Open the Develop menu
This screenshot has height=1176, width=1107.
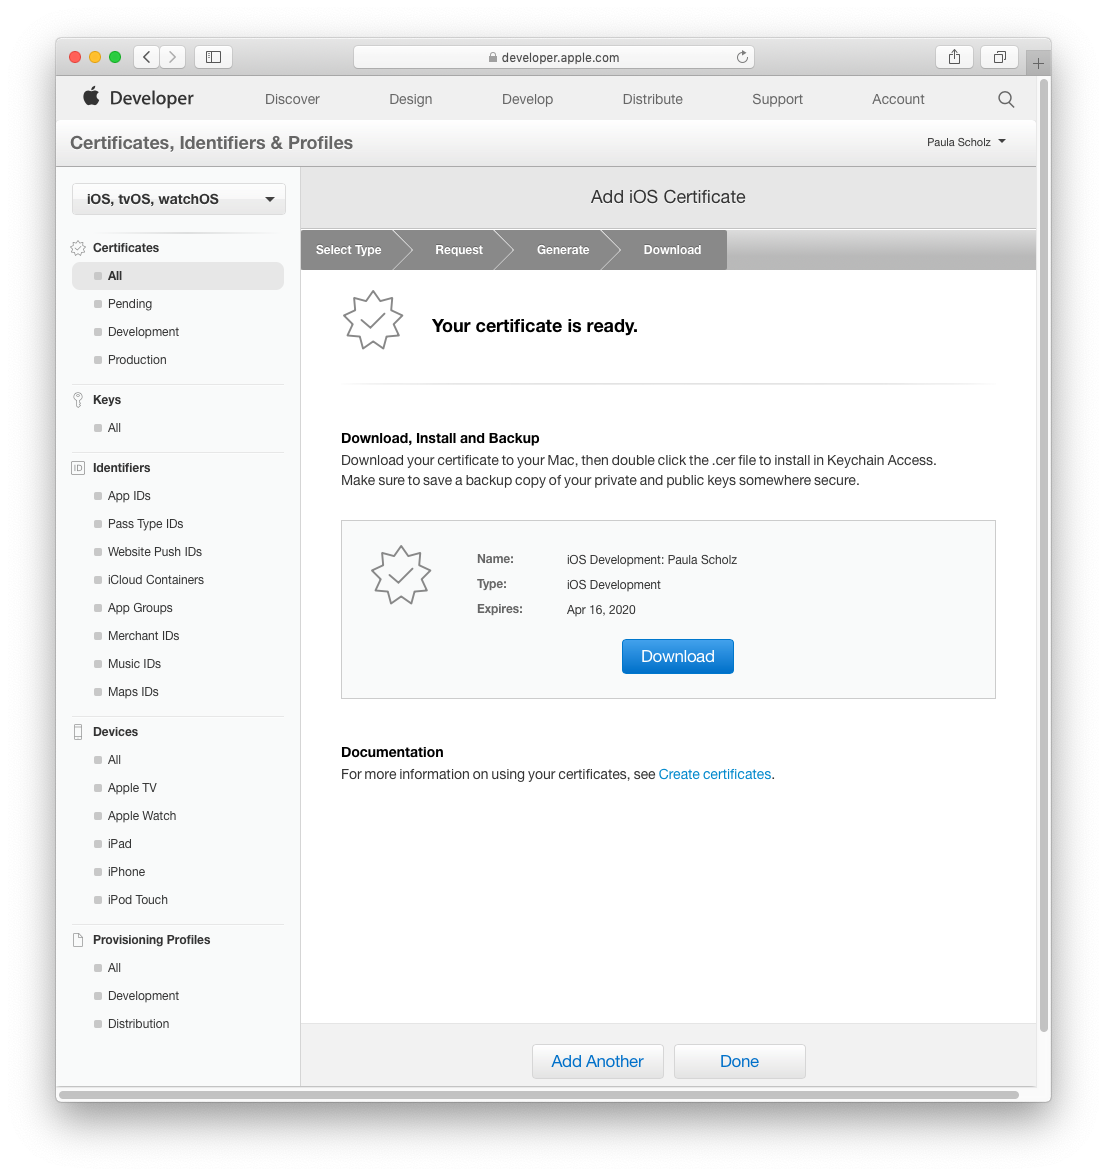[x=527, y=99]
